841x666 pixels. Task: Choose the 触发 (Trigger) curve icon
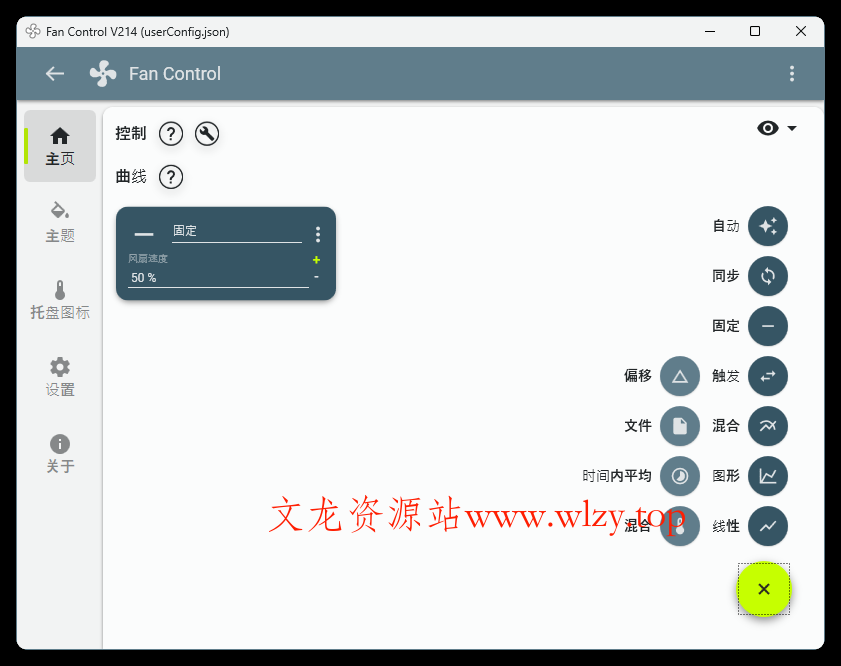click(767, 376)
